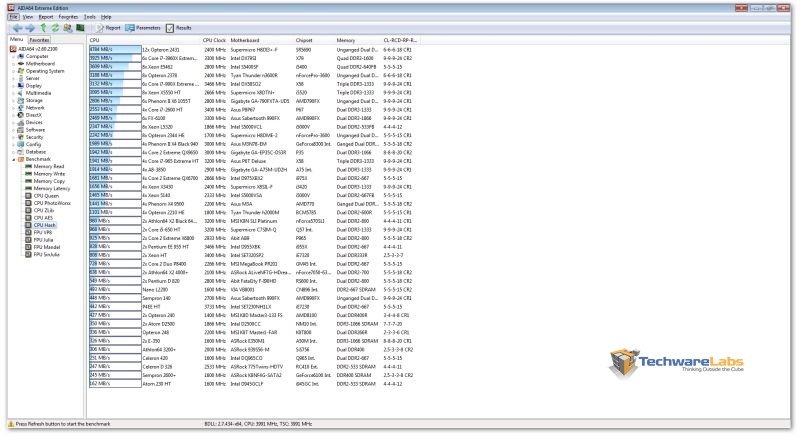Switch to the Menu tab in sidebar
Image resolution: width=800 pixels, height=437 pixels.
coord(16,39)
